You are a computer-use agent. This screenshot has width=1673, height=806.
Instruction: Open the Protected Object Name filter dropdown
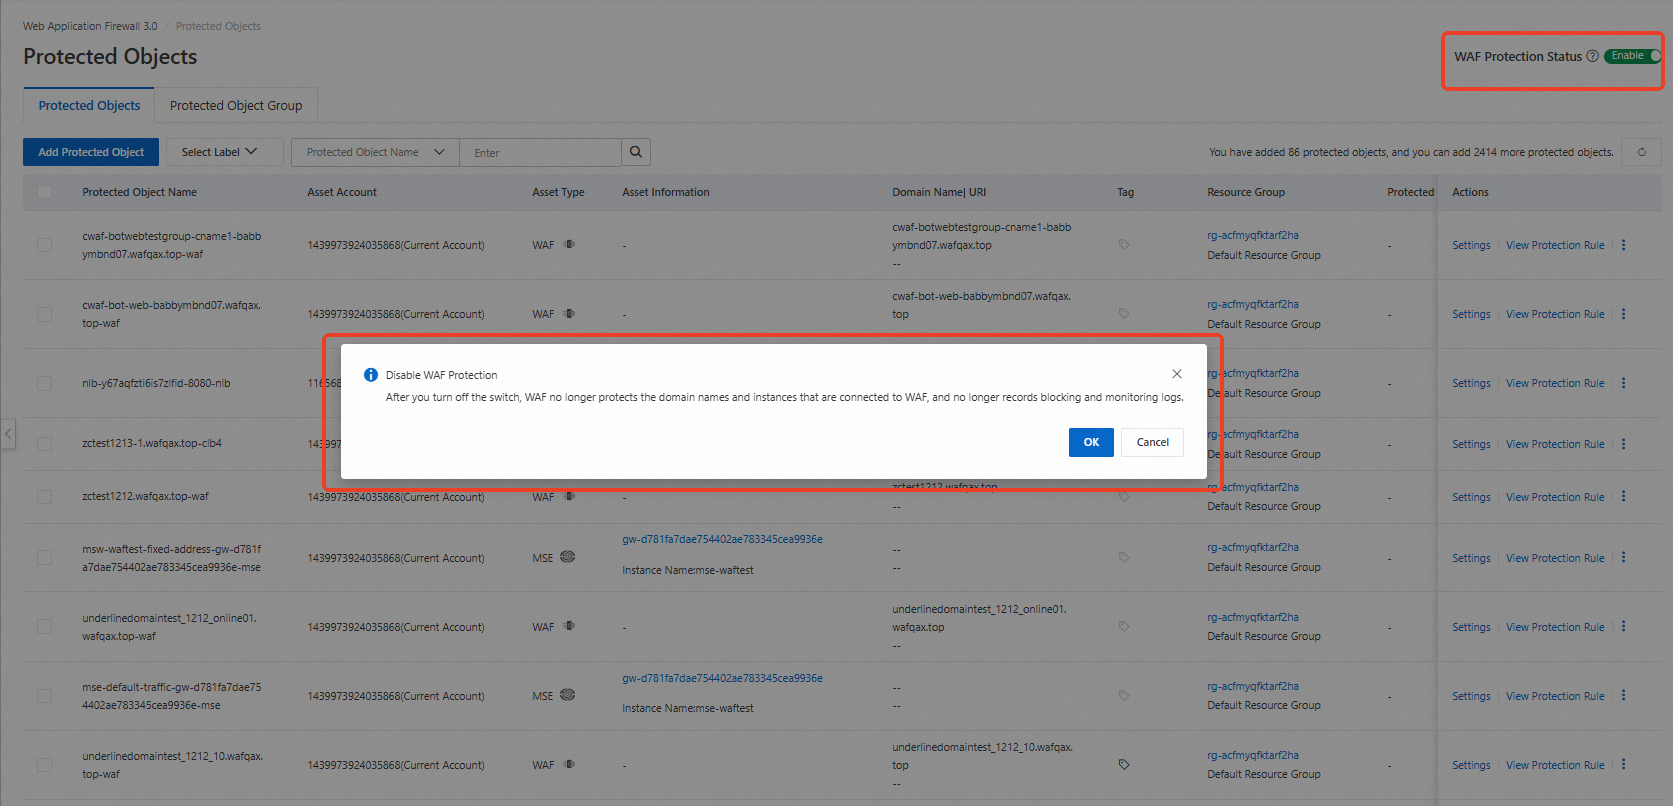point(375,152)
